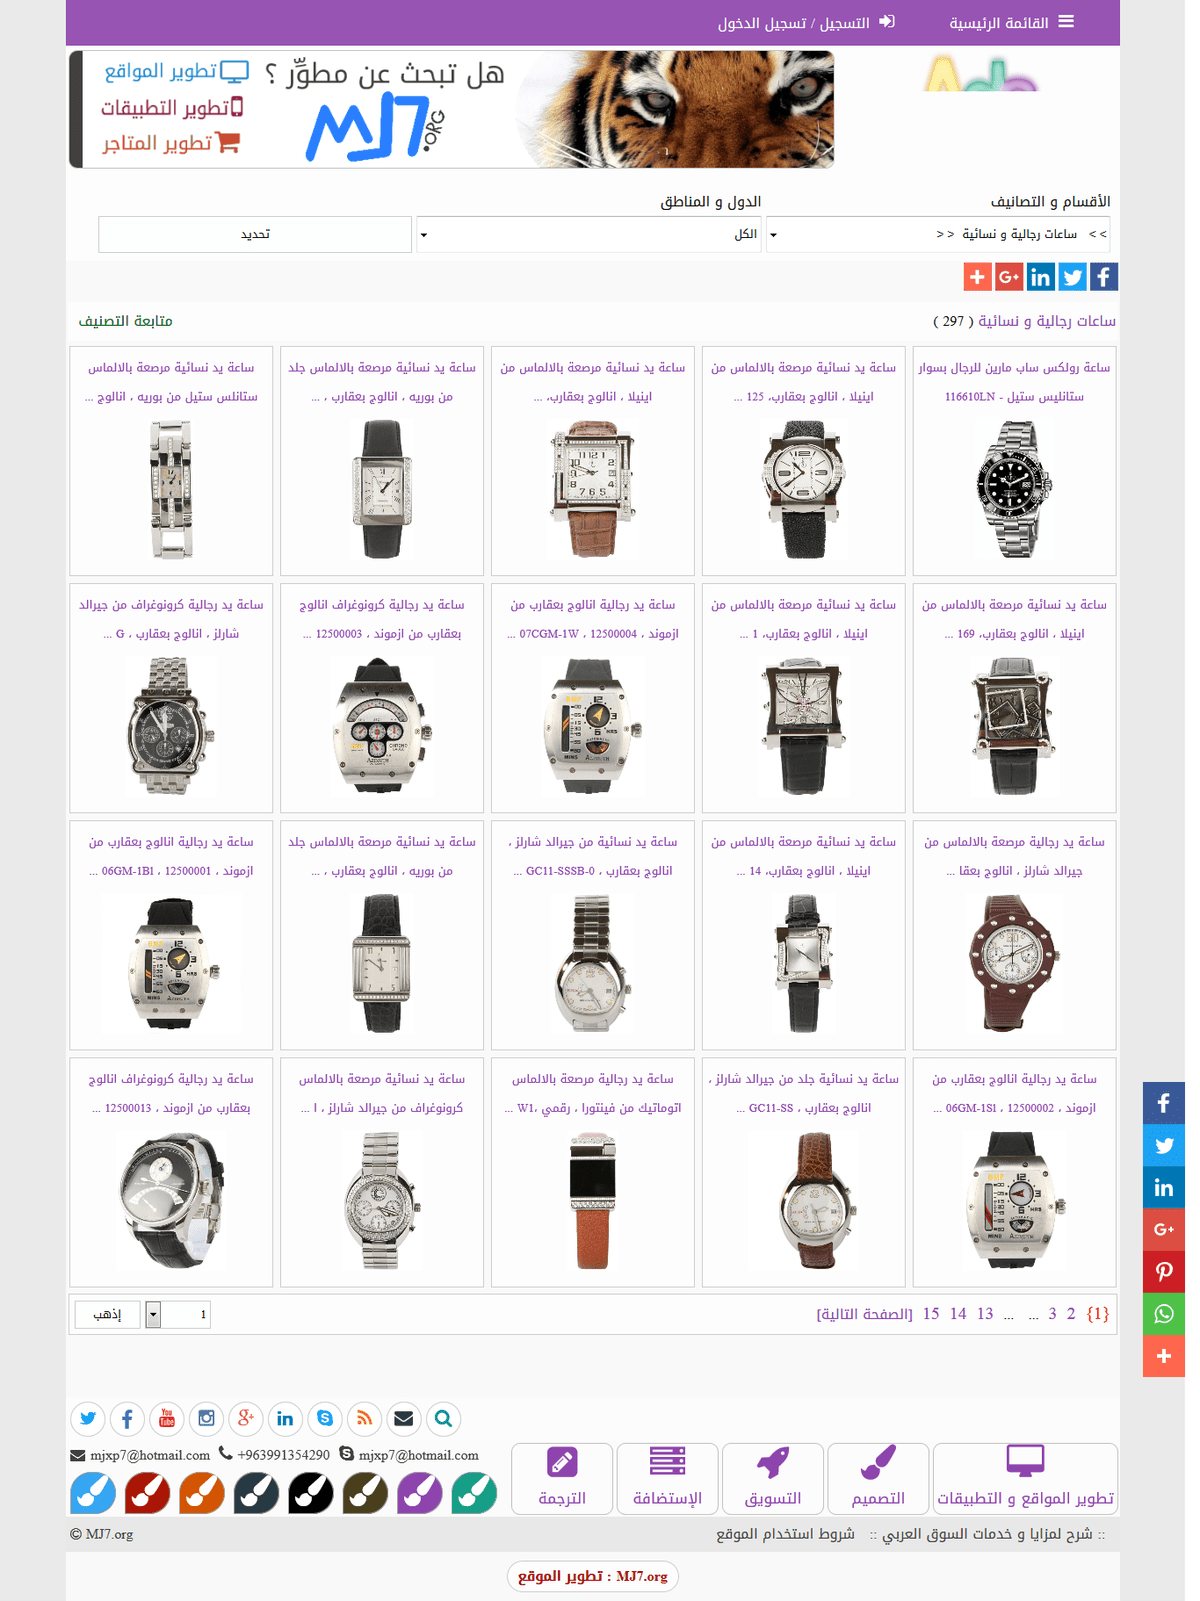Click the تحديد button
The width and height of the screenshot is (1200, 1601).
tap(255, 234)
